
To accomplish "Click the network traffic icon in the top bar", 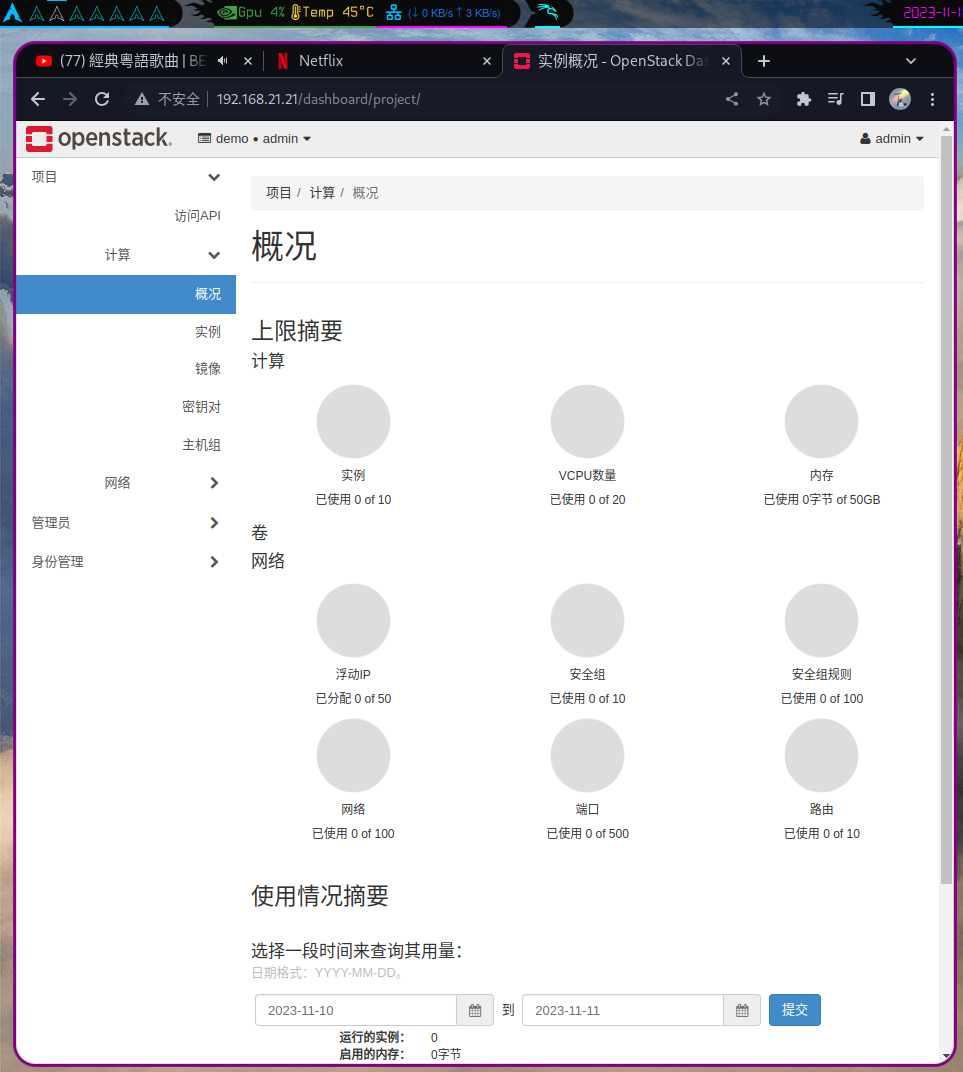I will [x=395, y=14].
